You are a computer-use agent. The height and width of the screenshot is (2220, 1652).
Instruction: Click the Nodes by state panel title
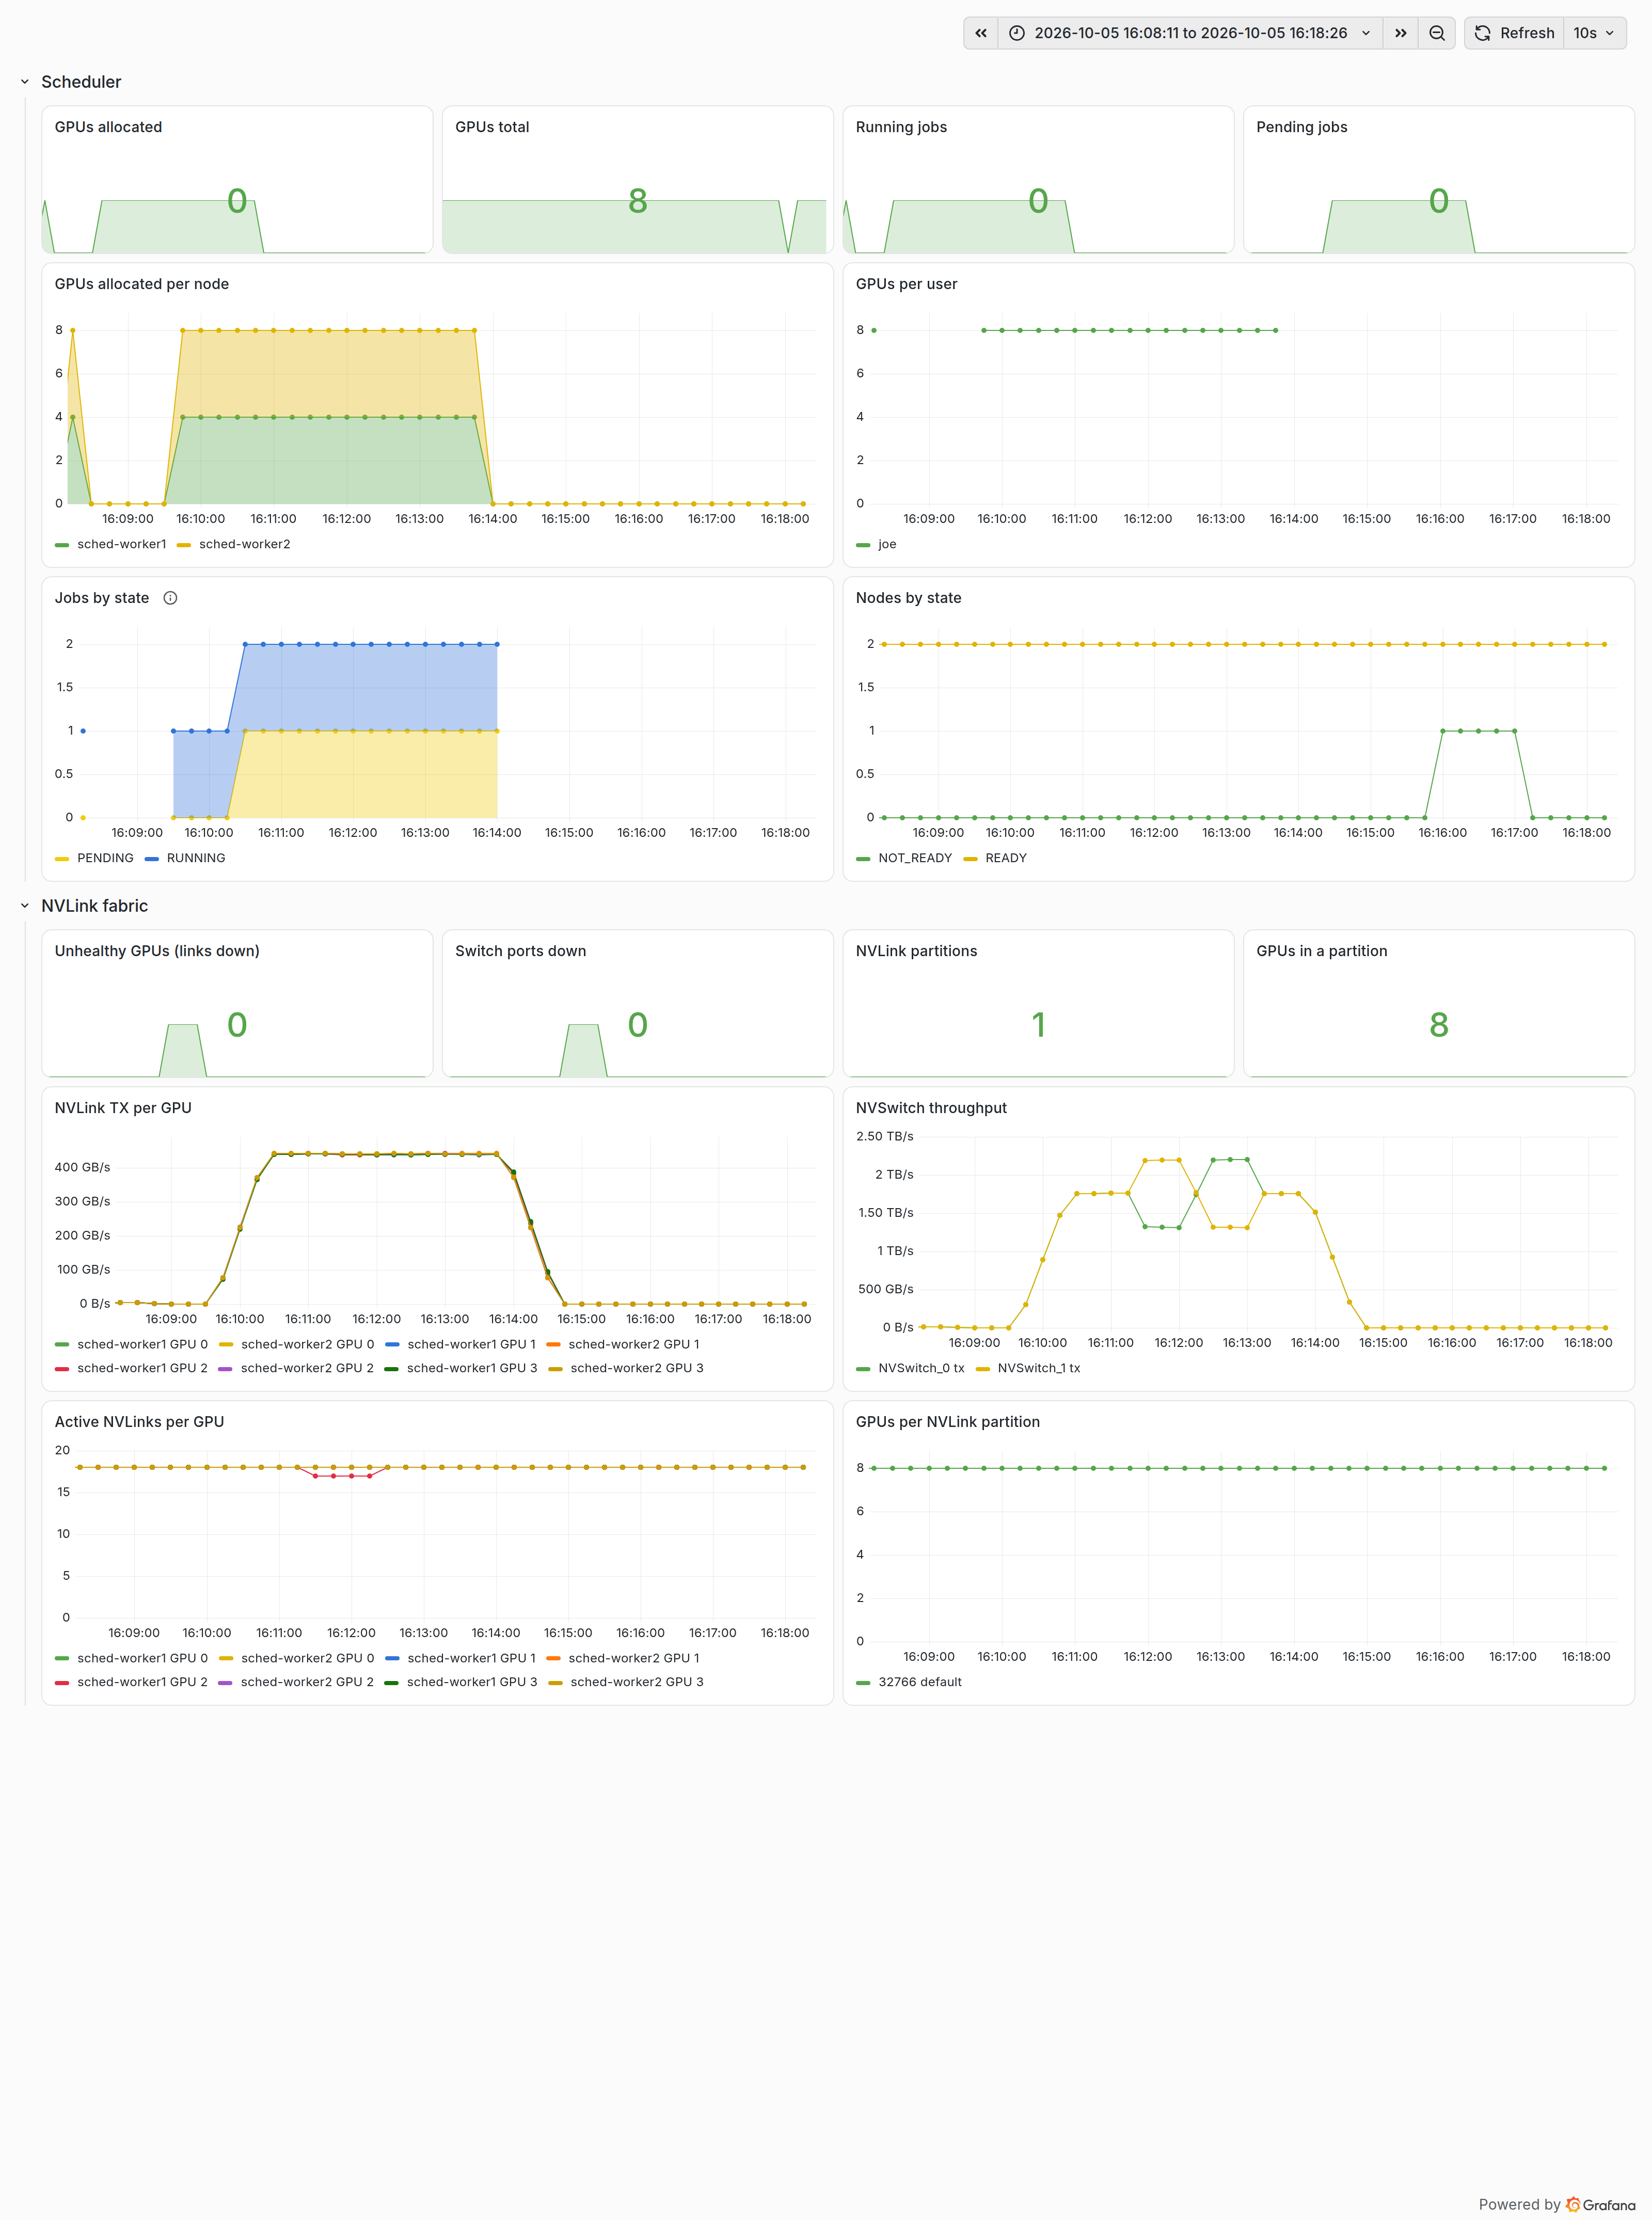908,598
